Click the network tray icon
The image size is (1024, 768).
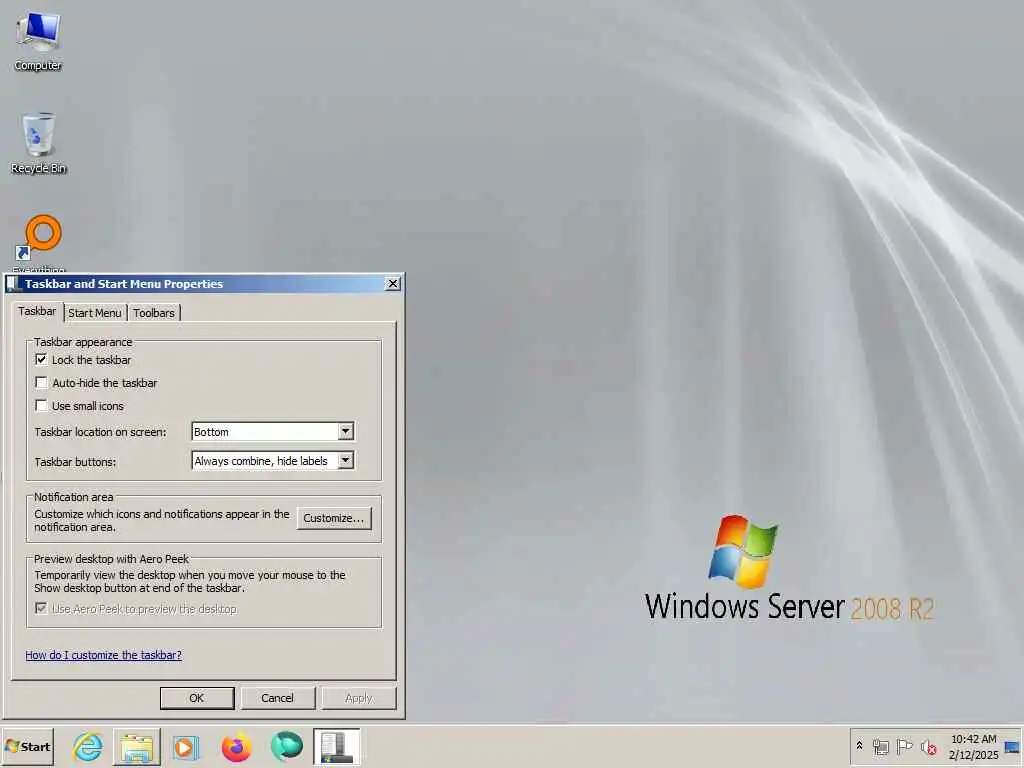pos(880,746)
